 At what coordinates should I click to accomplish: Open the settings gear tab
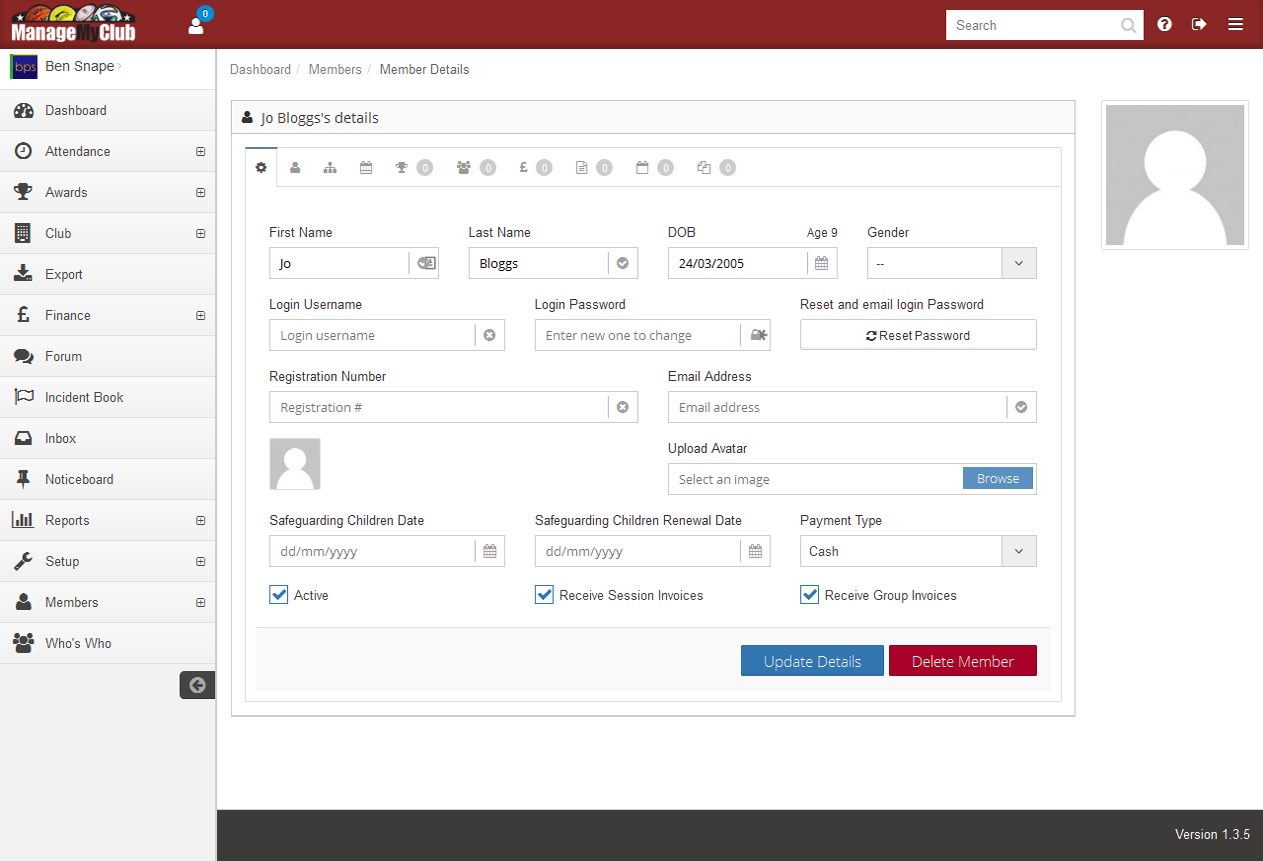tap(261, 167)
